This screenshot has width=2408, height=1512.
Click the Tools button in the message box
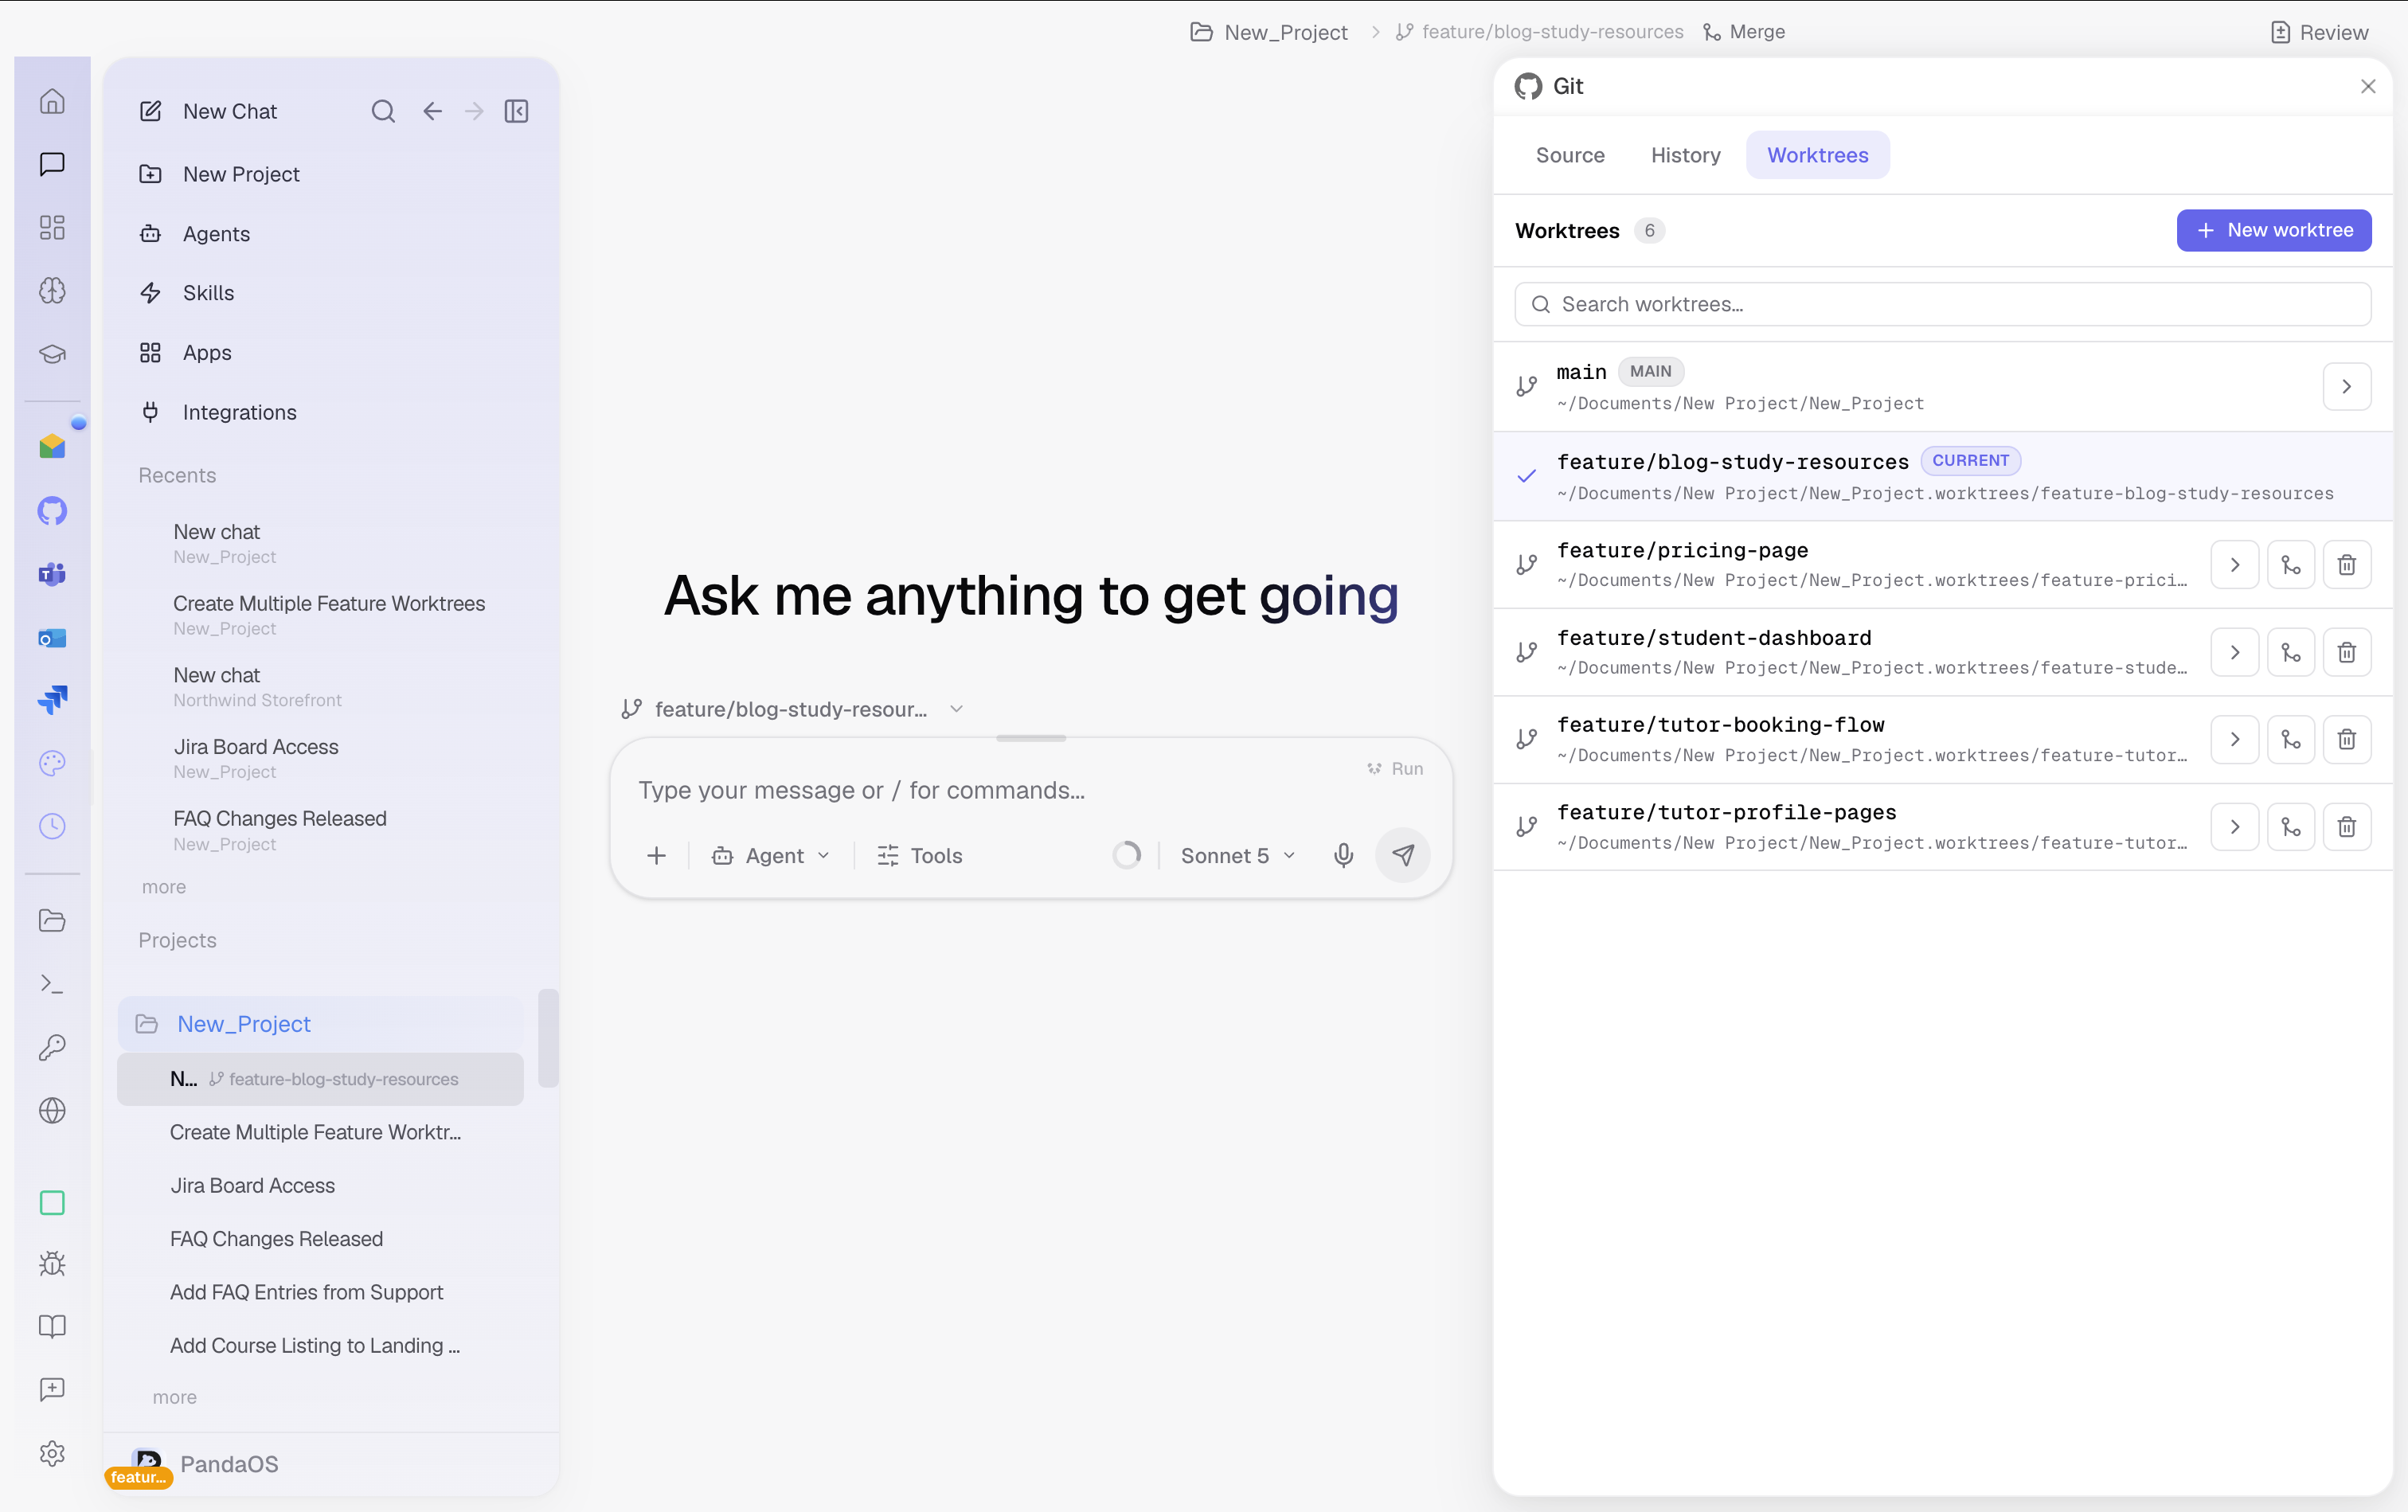pyautogui.click(x=920, y=855)
